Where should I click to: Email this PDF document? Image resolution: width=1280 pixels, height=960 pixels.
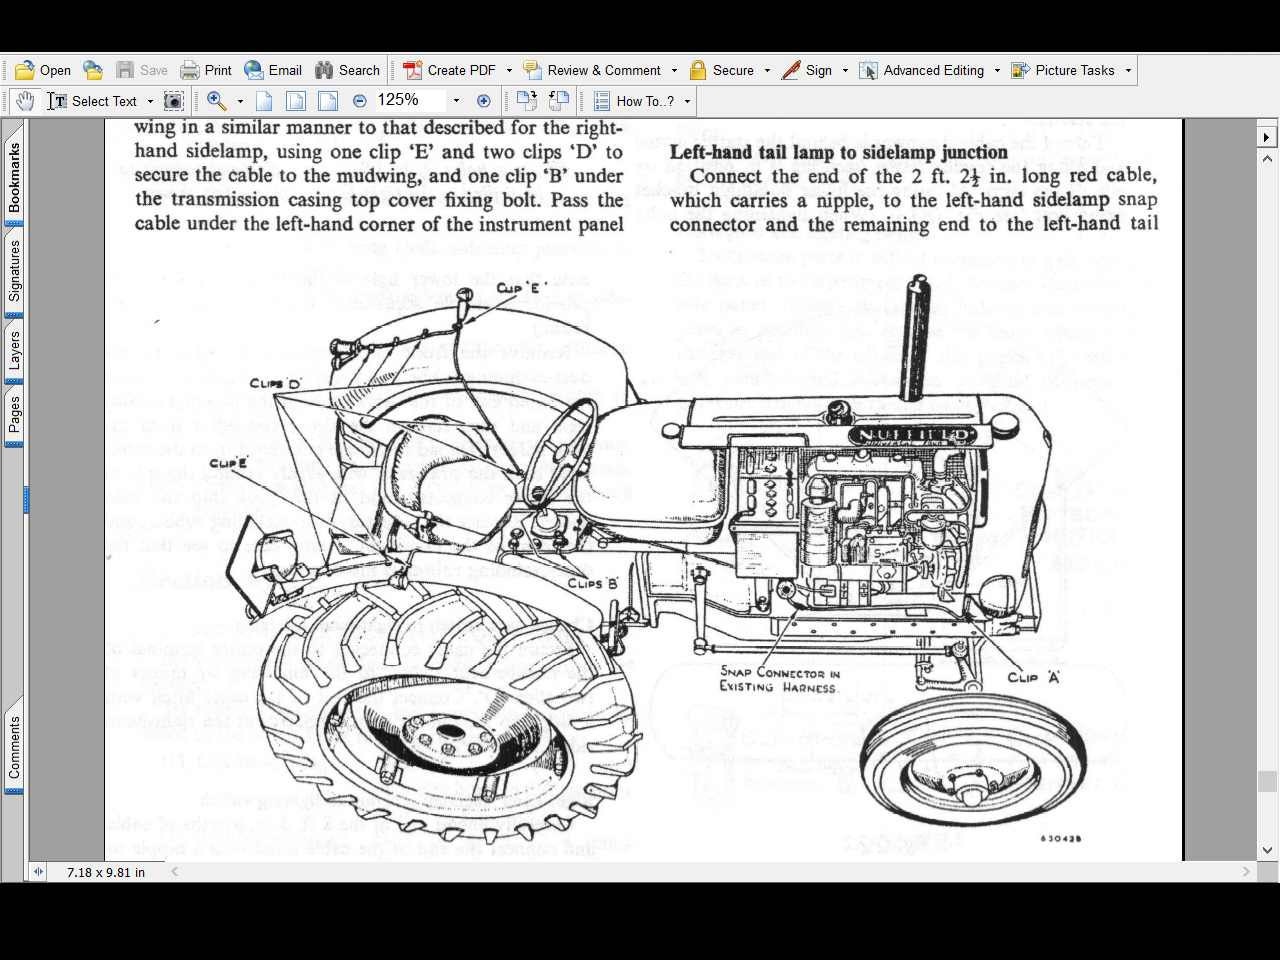pos(272,70)
